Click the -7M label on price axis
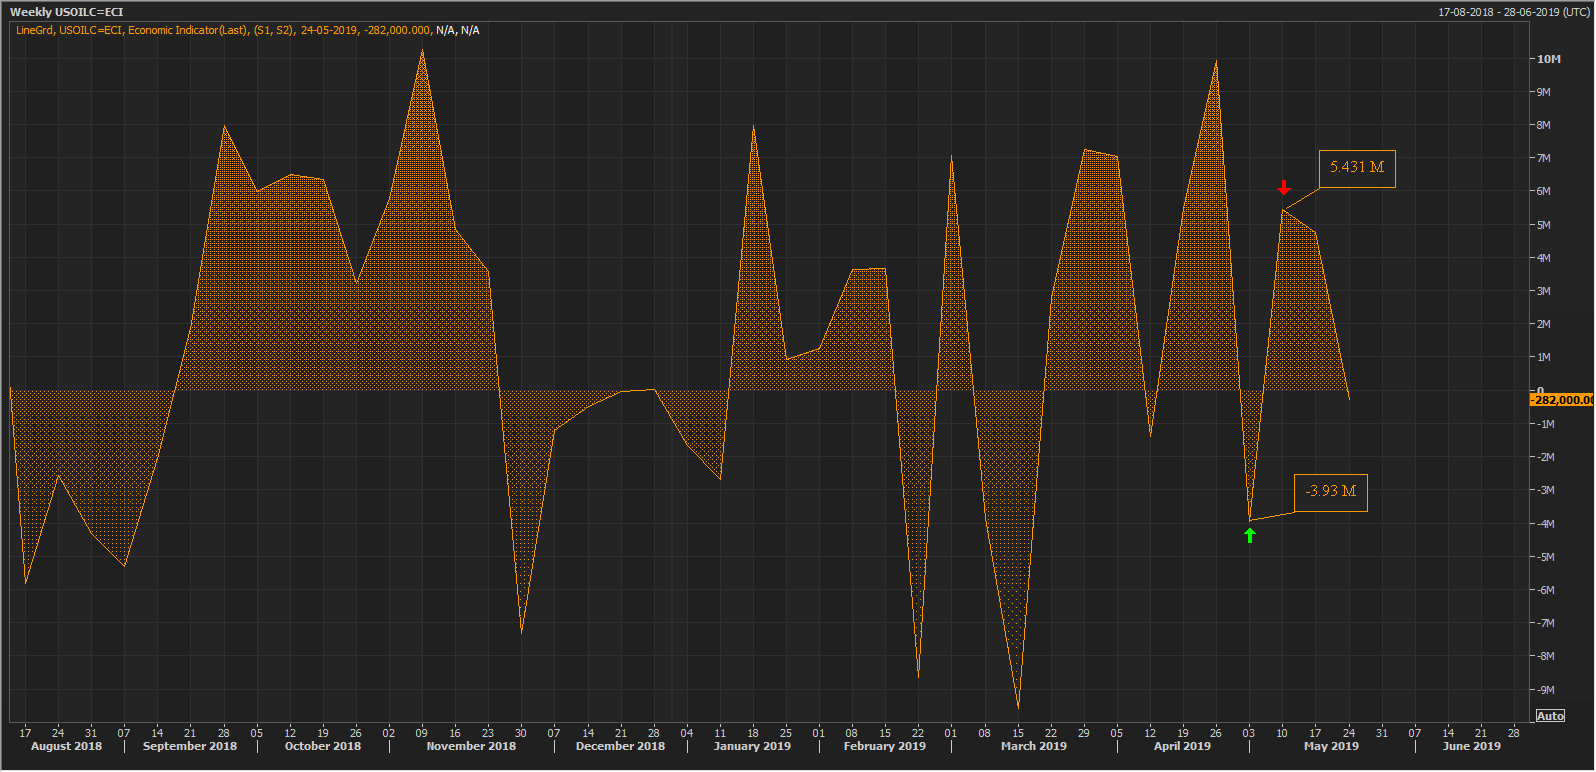Image resolution: width=1596 pixels, height=772 pixels. pyautogui.click(x=1545, y=623)
